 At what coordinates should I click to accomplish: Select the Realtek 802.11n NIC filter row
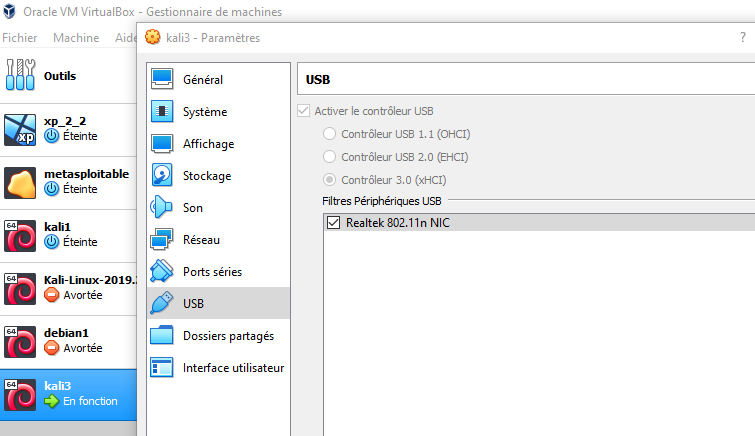[x=539, y=223]
